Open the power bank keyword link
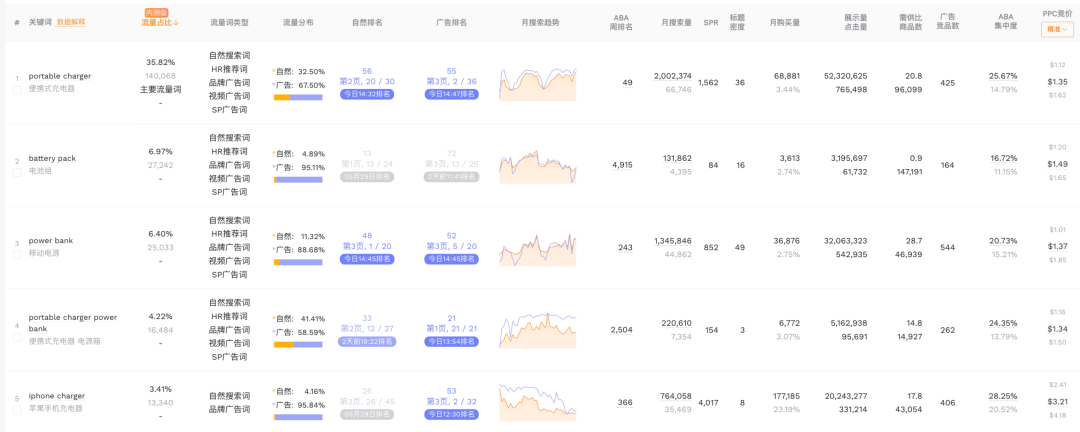Image resolution: width=1080 pixels, height=432 pixels. pos(50,240)
